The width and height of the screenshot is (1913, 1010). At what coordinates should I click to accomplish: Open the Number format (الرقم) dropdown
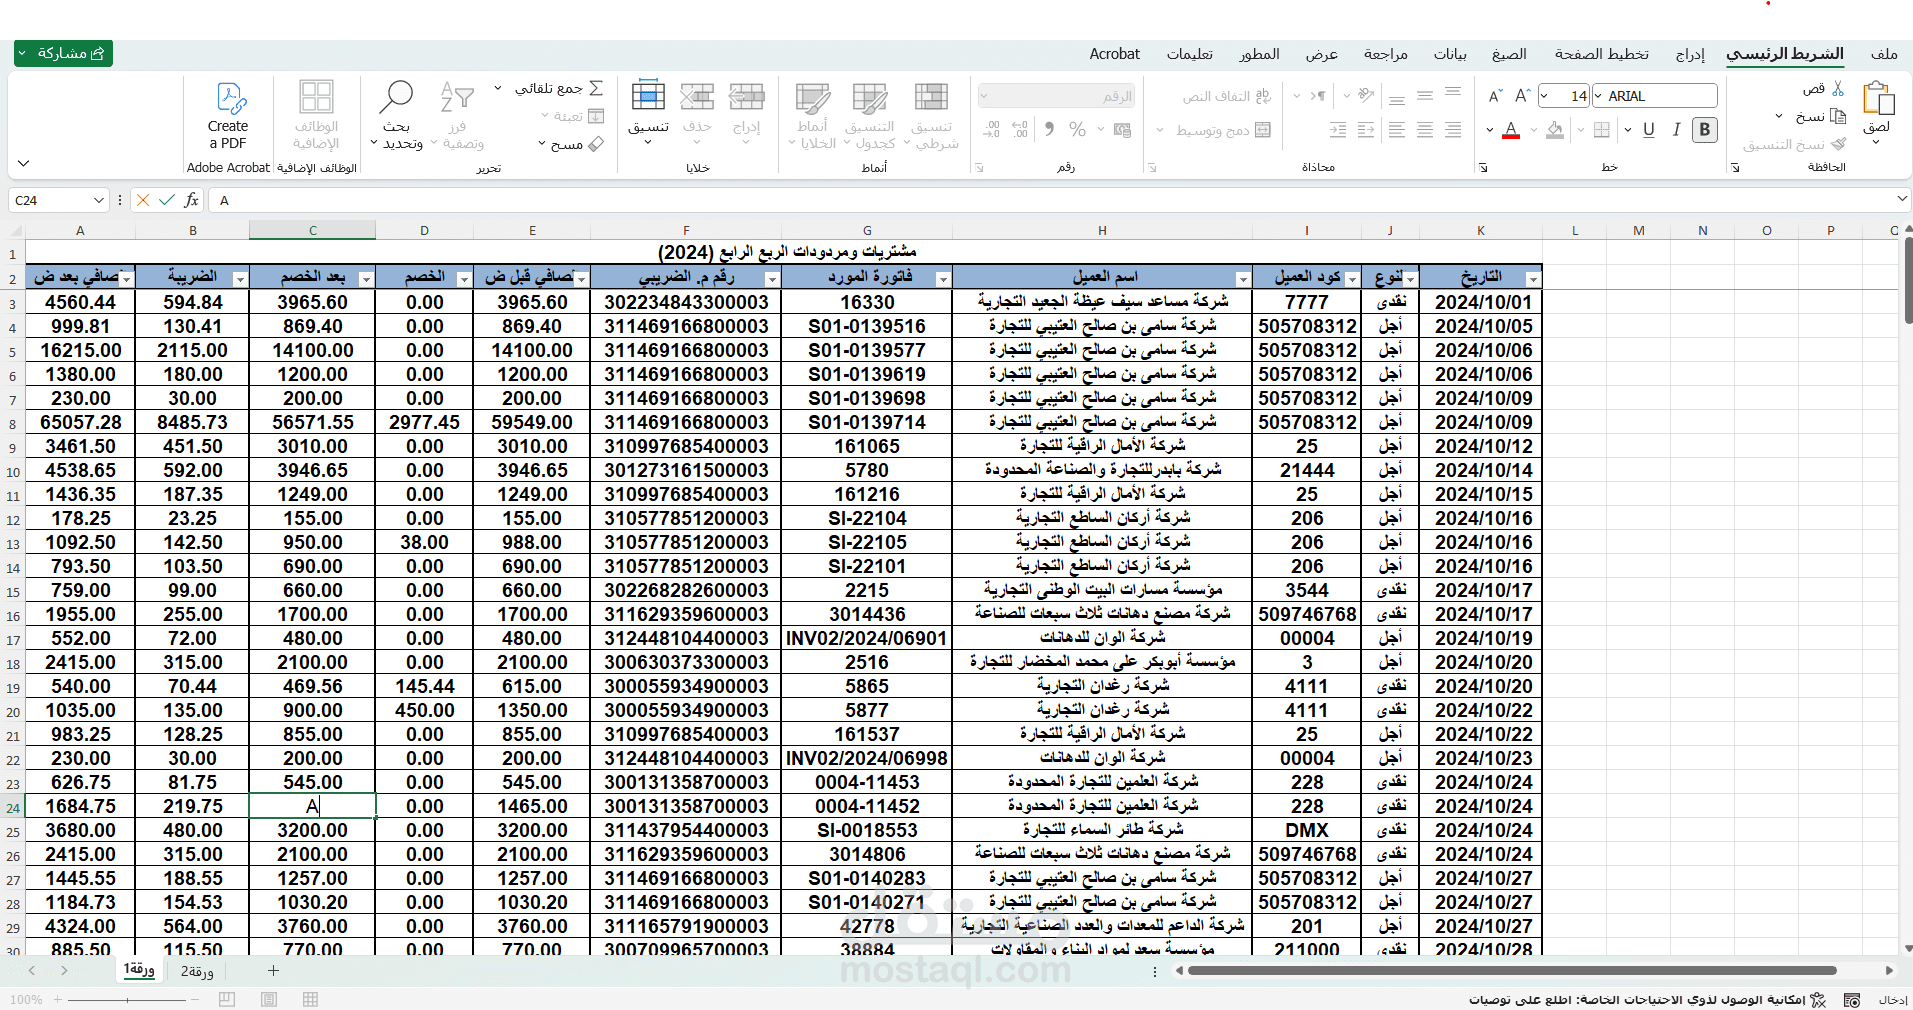pyautogui.click(x=985, y=96)
